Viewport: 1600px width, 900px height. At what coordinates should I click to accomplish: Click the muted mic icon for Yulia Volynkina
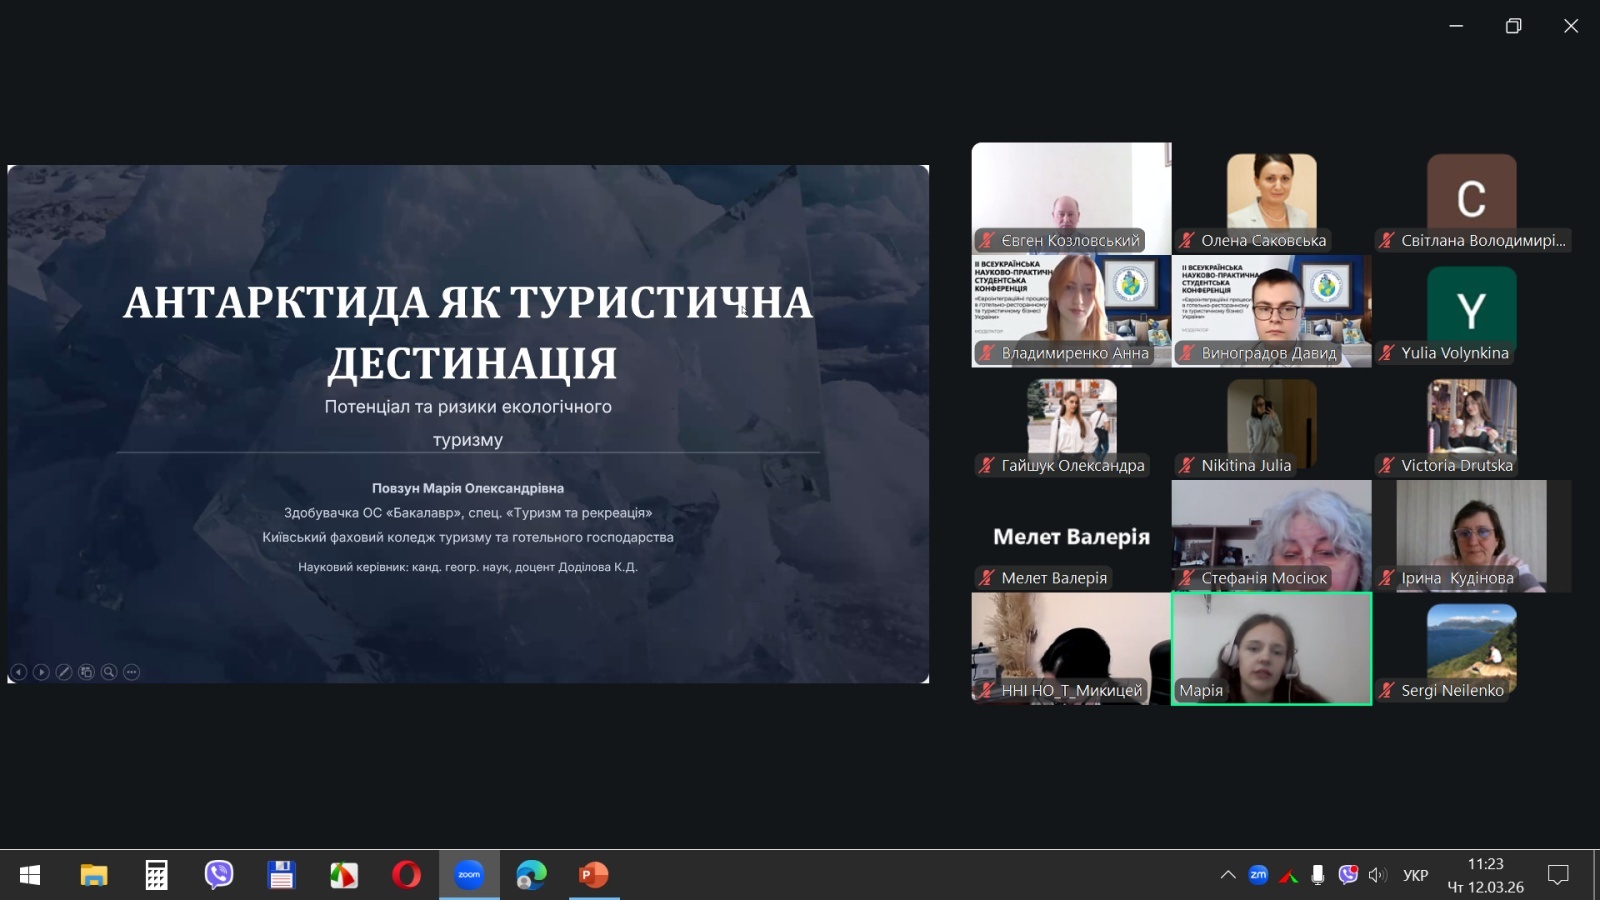tap(1387, 353)
